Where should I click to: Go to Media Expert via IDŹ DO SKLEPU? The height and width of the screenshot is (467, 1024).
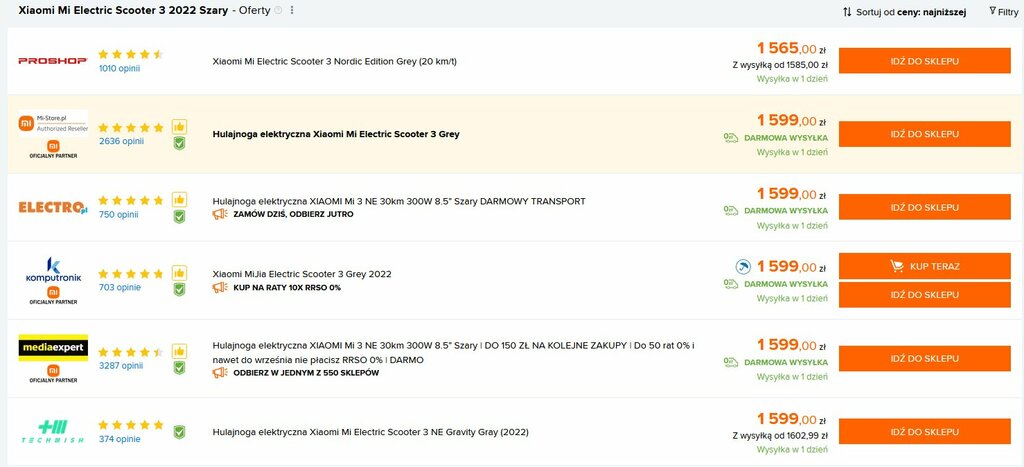click(x=924, y=359)
